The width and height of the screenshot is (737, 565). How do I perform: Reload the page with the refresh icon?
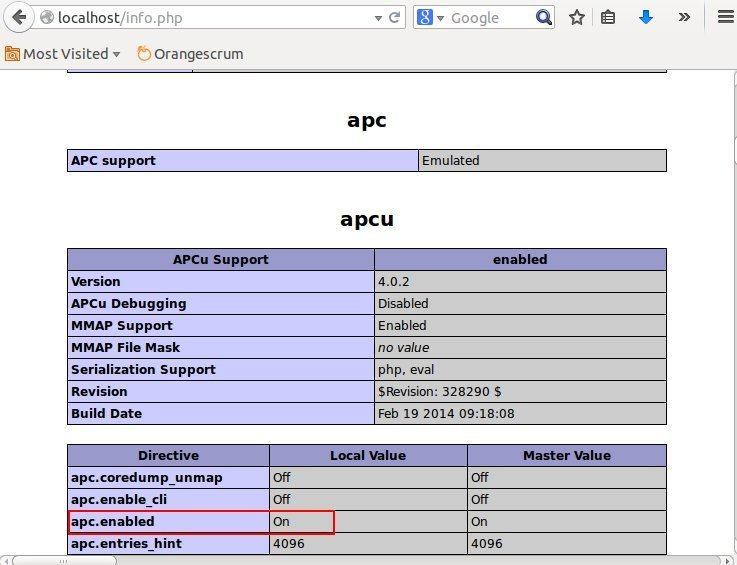pos(394,18)
